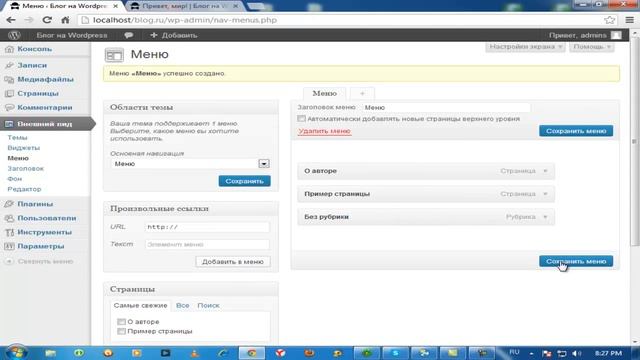Click the Параметры sidebar icon
The width and height of the screenshot is (640, 360).
[x=9, y=246]
